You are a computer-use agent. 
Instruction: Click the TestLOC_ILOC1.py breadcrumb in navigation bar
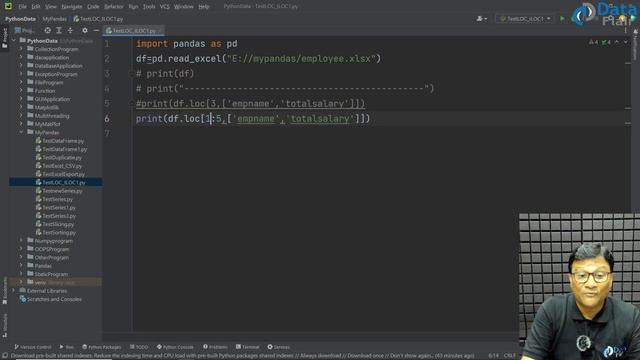[x=98, y=19]
